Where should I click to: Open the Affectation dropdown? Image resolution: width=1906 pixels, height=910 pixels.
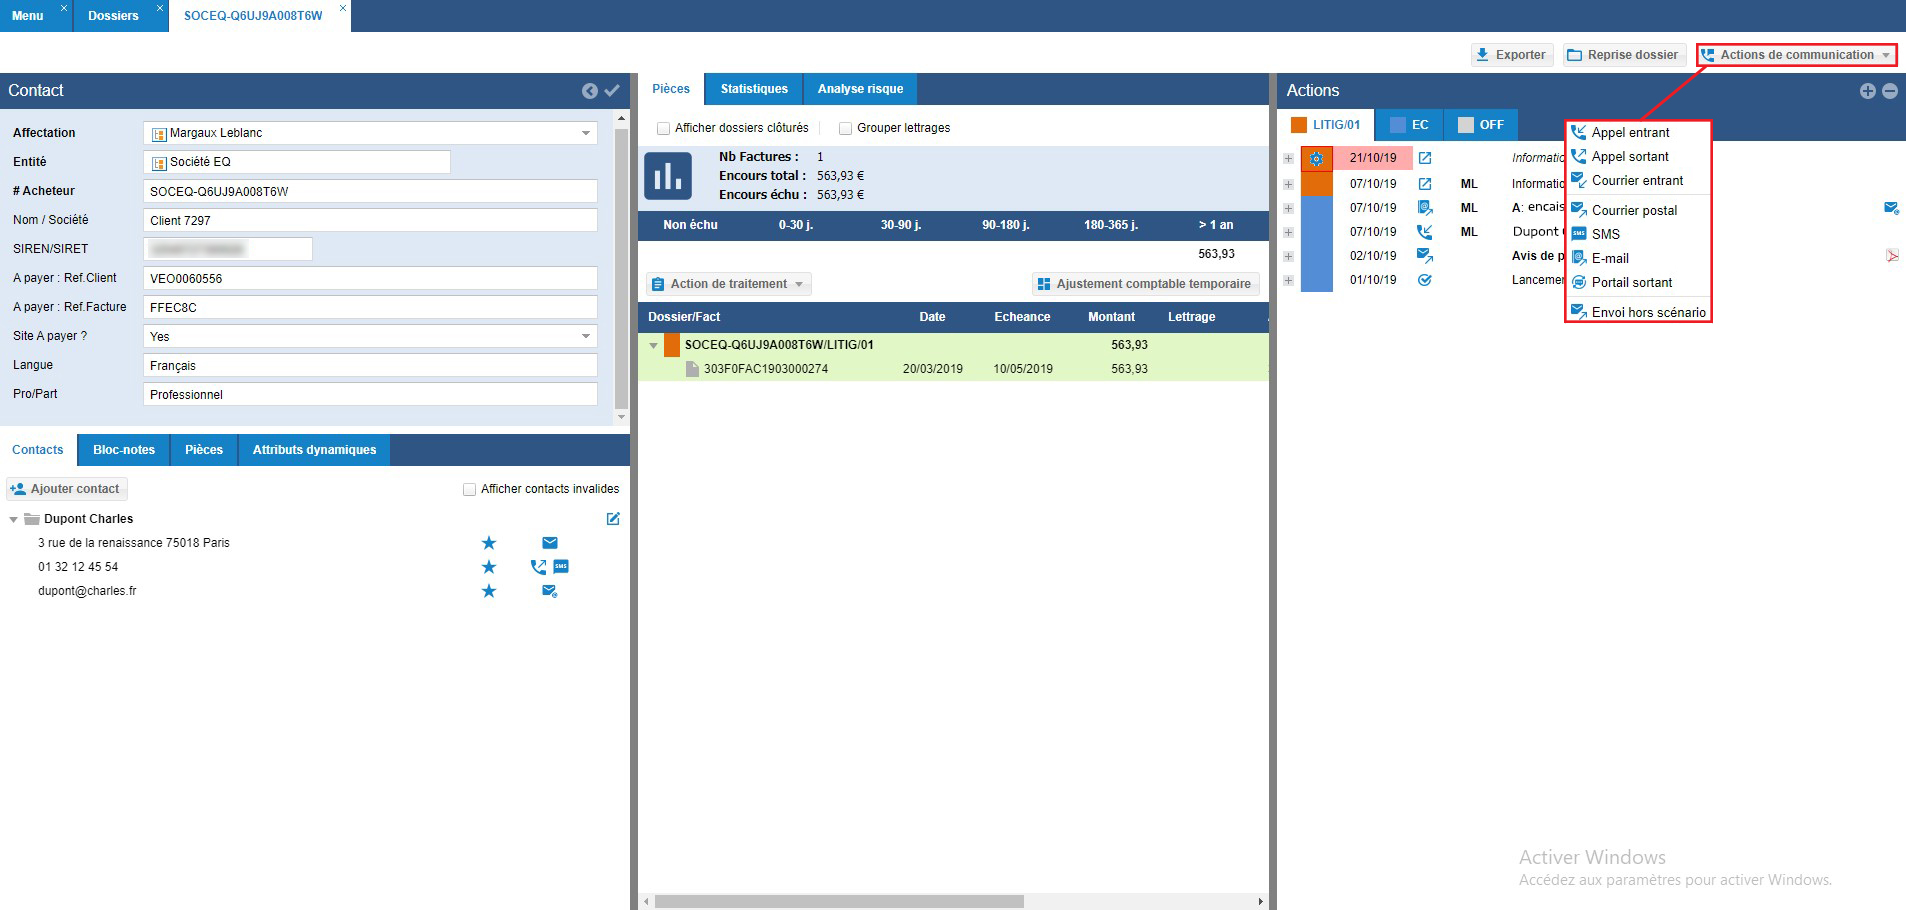pyautogui.click(x=585, y=133)
